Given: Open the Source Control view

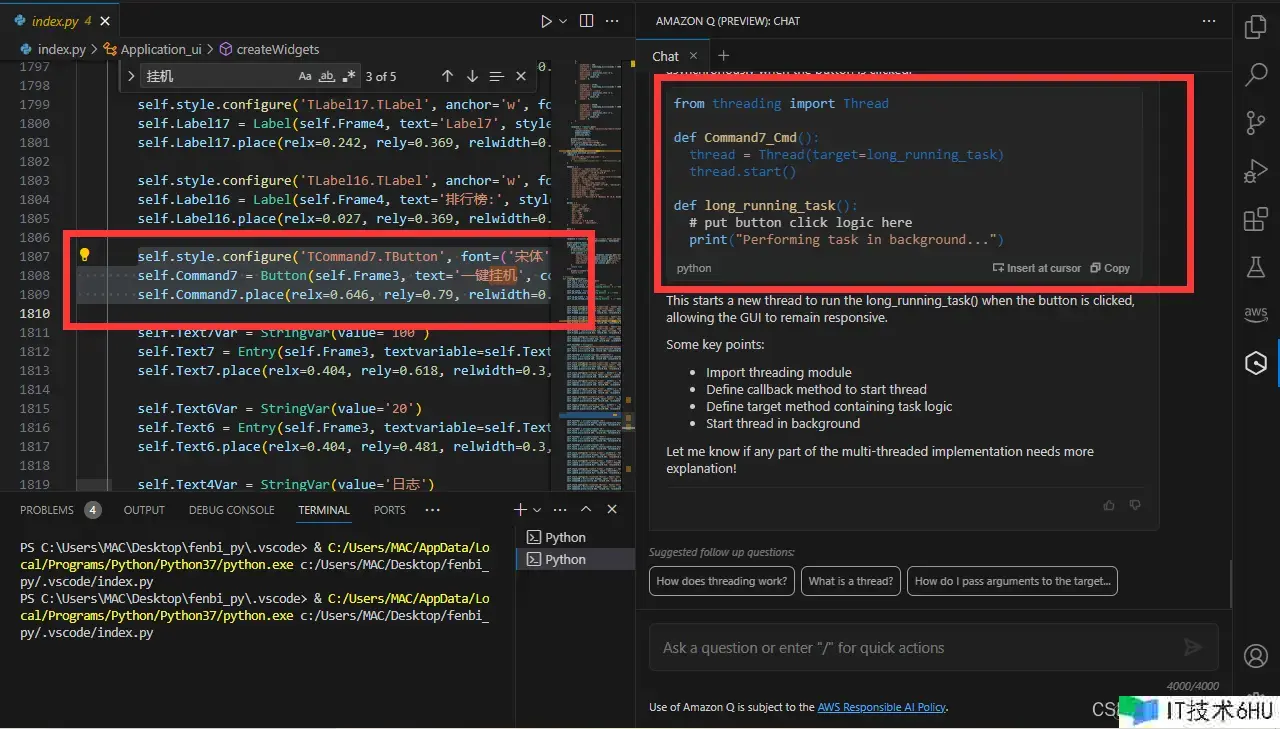Looking at the screenshot, I should tap(1256, 122).
